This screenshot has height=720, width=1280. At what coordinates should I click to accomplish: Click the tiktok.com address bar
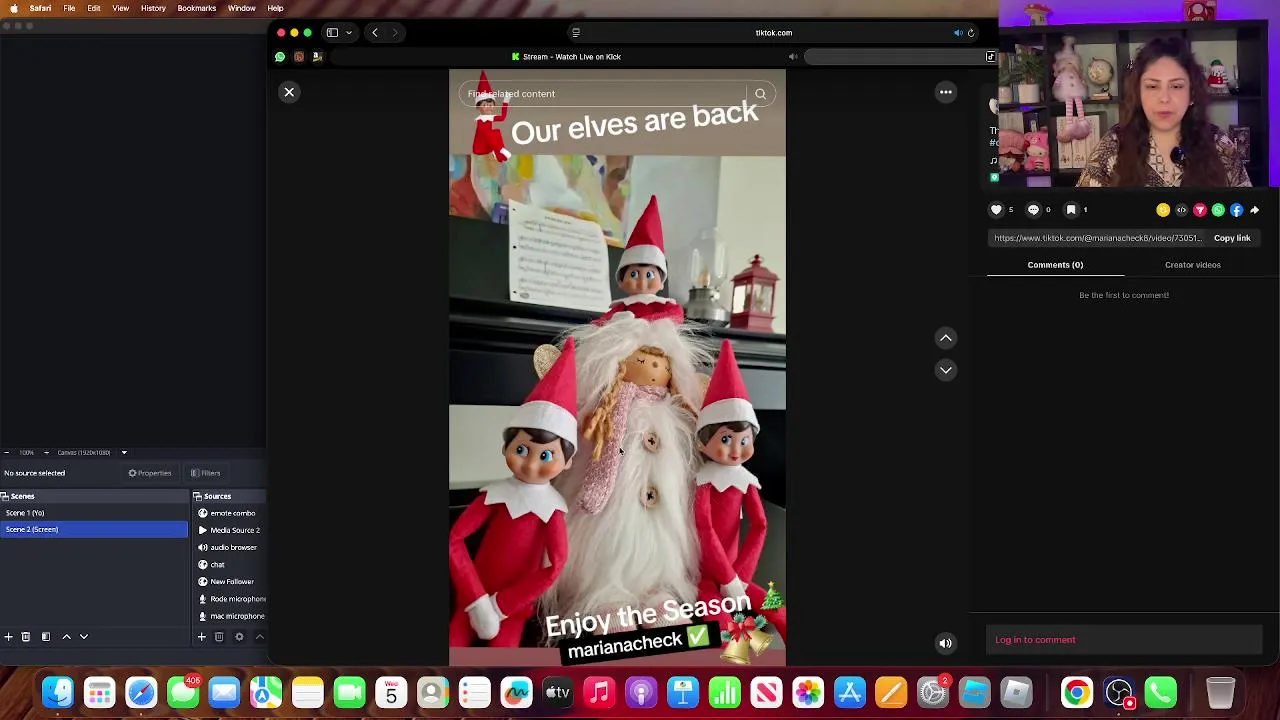tap(773, 33)
